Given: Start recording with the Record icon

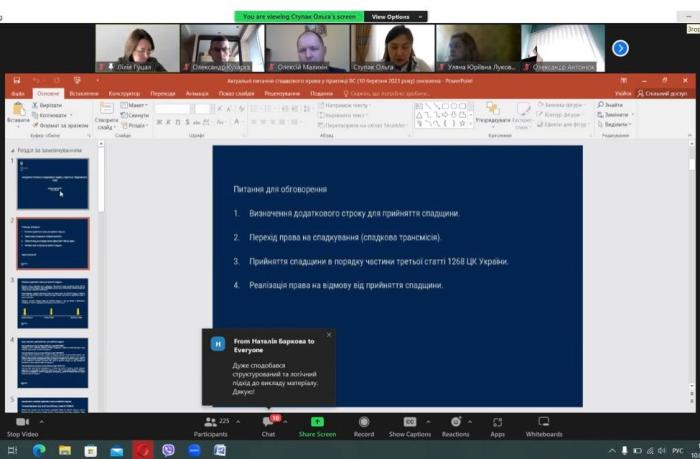Looking at the screenshot, I should click(364, 422).
